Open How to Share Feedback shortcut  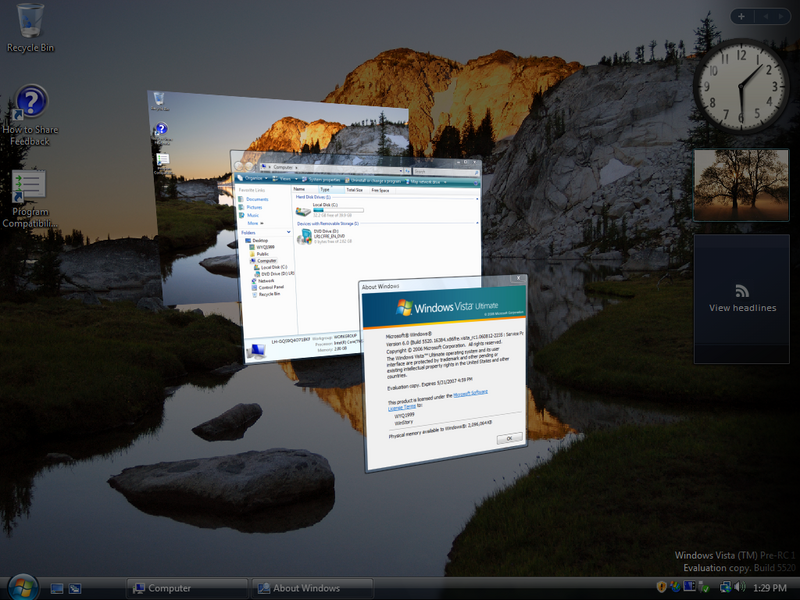tap(30, 115)
